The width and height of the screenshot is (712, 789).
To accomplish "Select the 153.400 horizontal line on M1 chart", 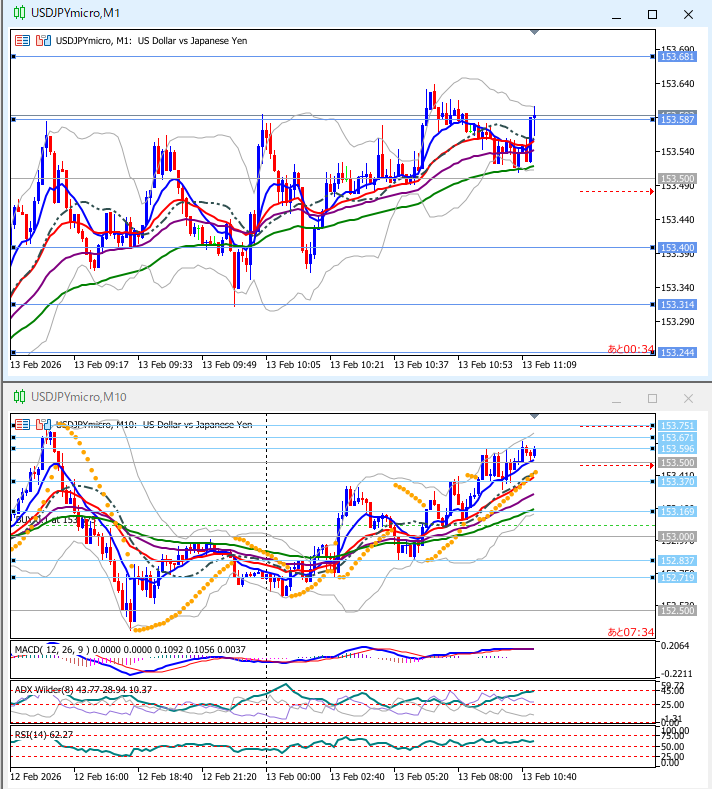I will pyautogui.click(x=300, y=247).
